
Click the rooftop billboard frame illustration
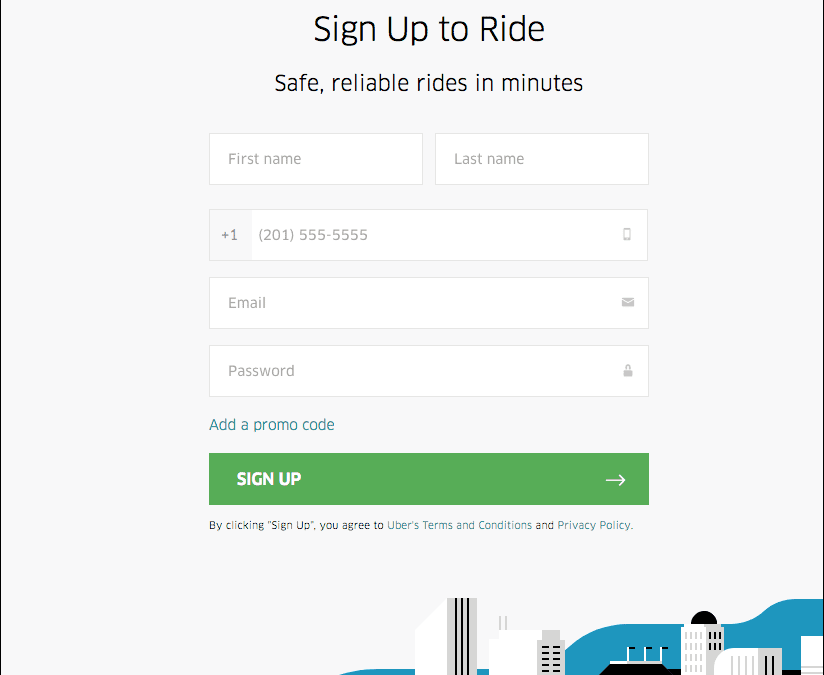646,656
